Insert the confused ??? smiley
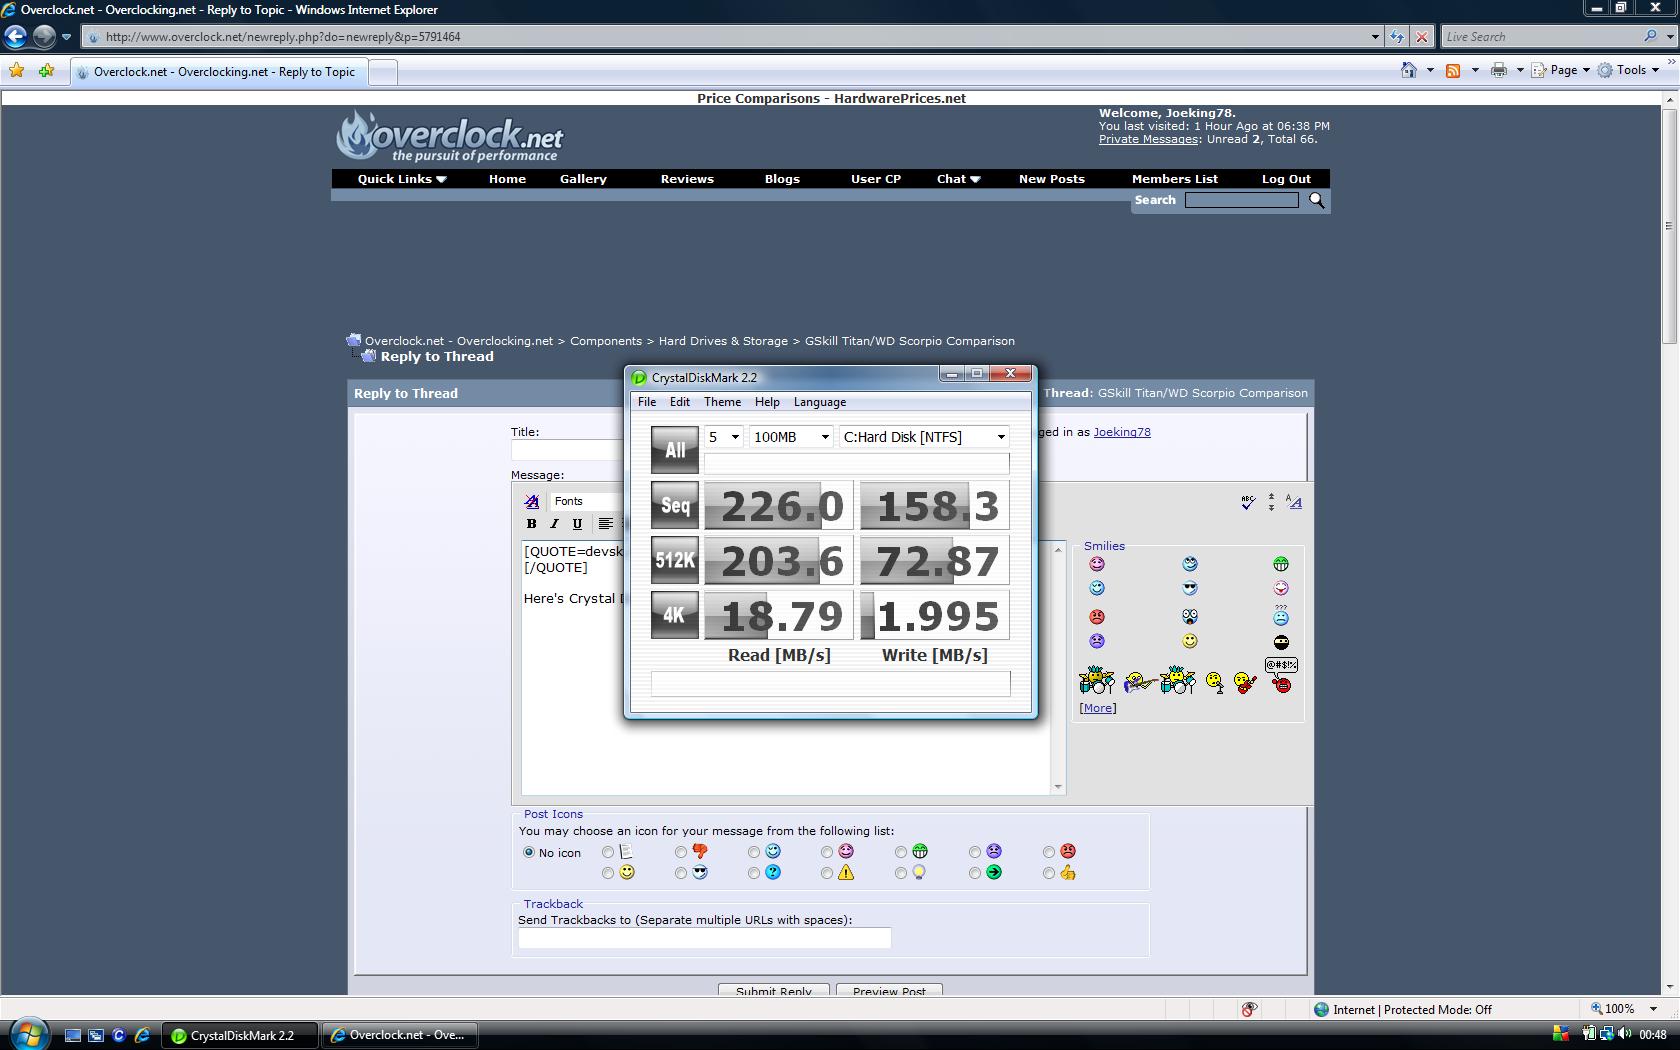The width and height of the screenshot is (1680, 1050). pyautogui.click(x=1281, y=614)
